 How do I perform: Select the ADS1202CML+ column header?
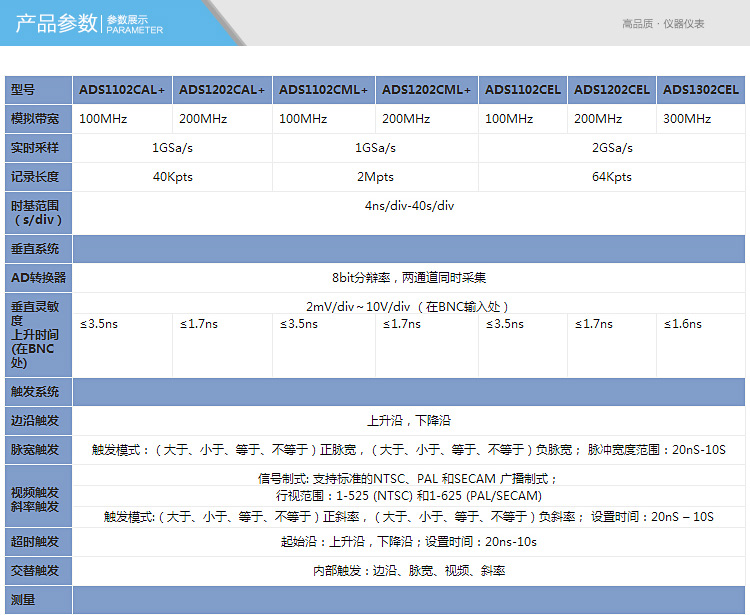(426, 90)
